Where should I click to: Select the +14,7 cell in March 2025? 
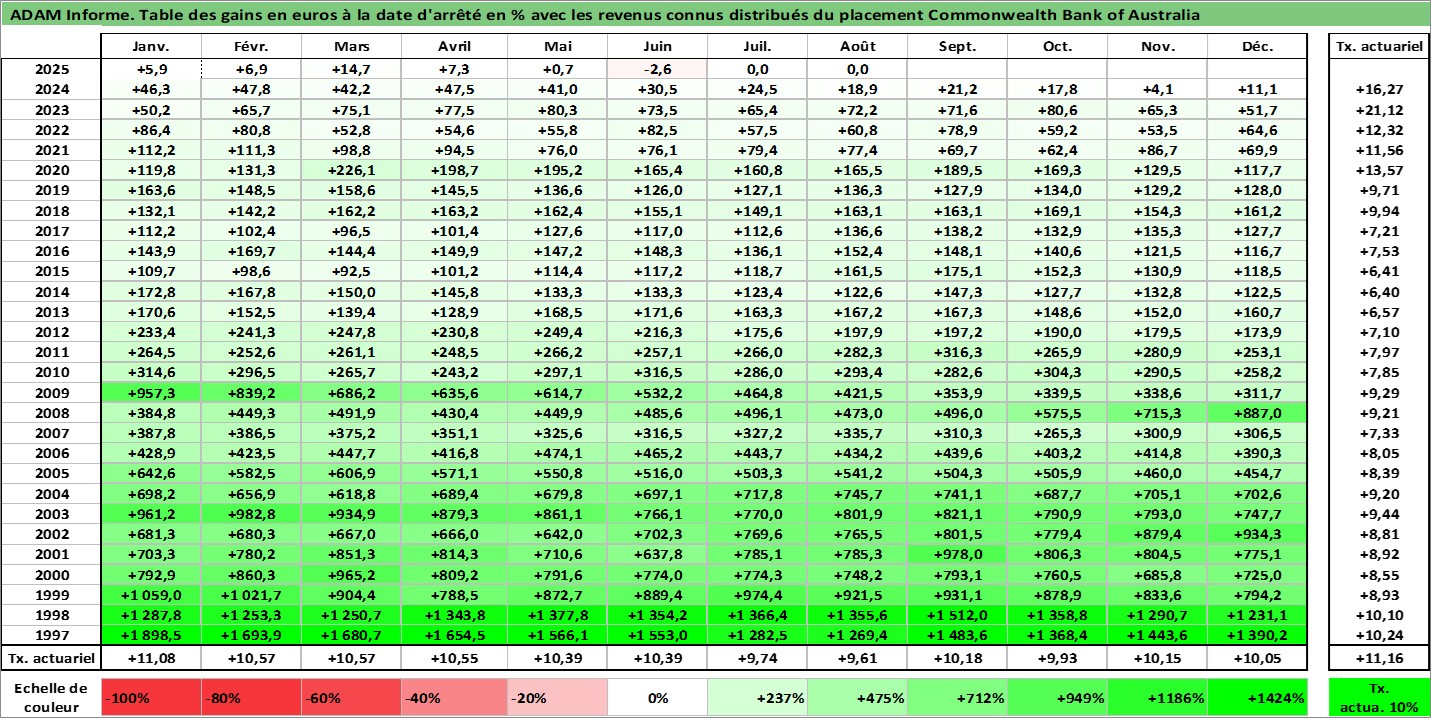tap(353, 69)
